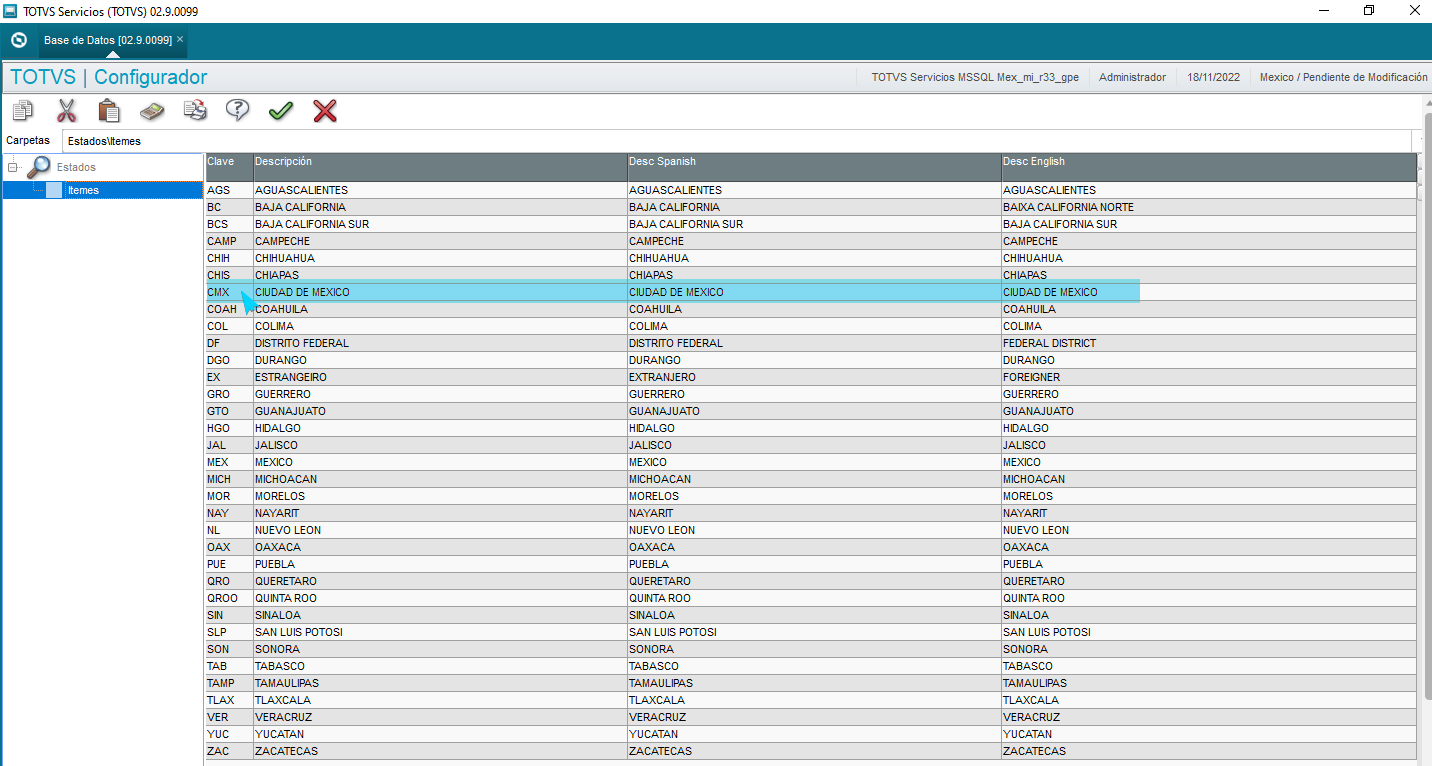Screen dimensions: 1432x766
Task: Click the Paste clipboard toolbar icon
Action: tap(109, 110)
